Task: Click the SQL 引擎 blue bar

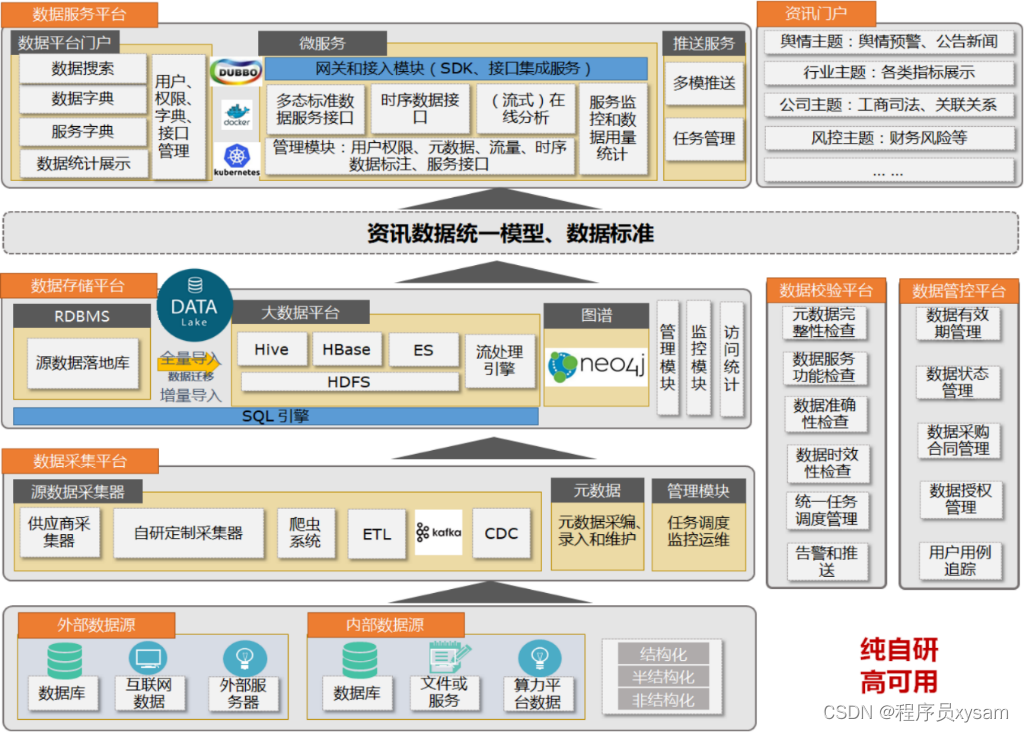Action: pyautogui.click(x=276, y=416)
